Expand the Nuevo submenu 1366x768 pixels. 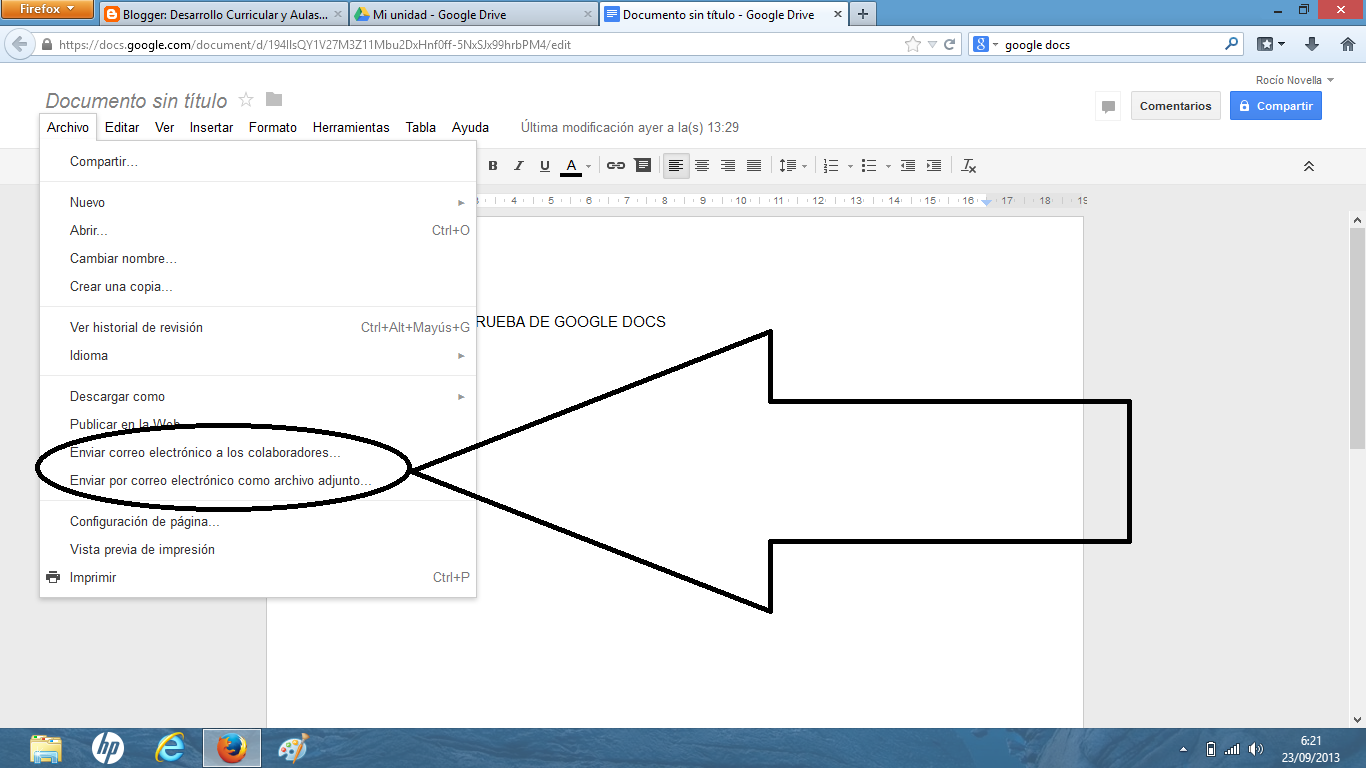[258, 202]
